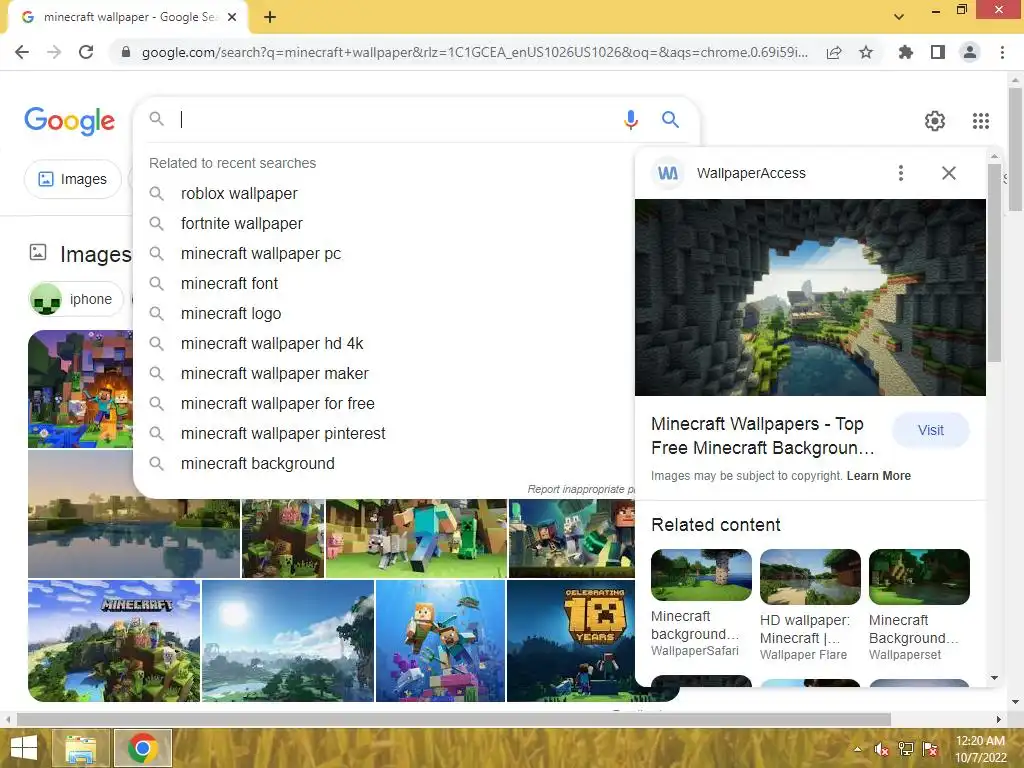
Task: Click the taskbar clock and date
Action: click(980, 749)
